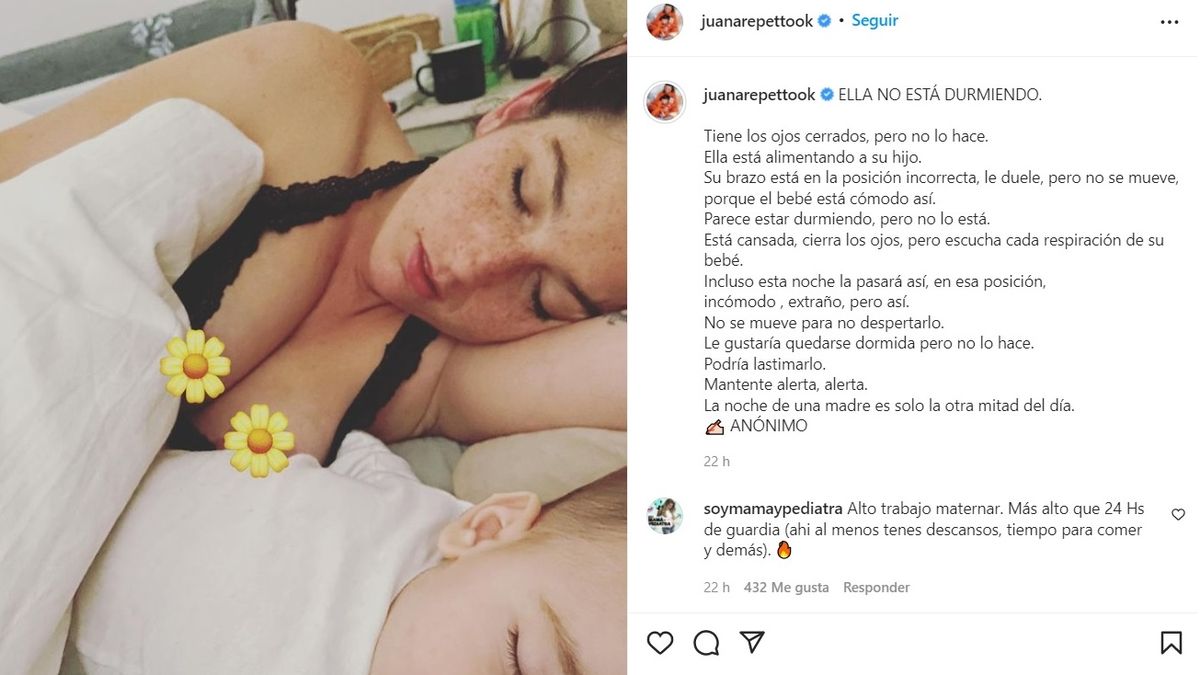Open juanarepettook profile picture in header

tap(665, 22)
